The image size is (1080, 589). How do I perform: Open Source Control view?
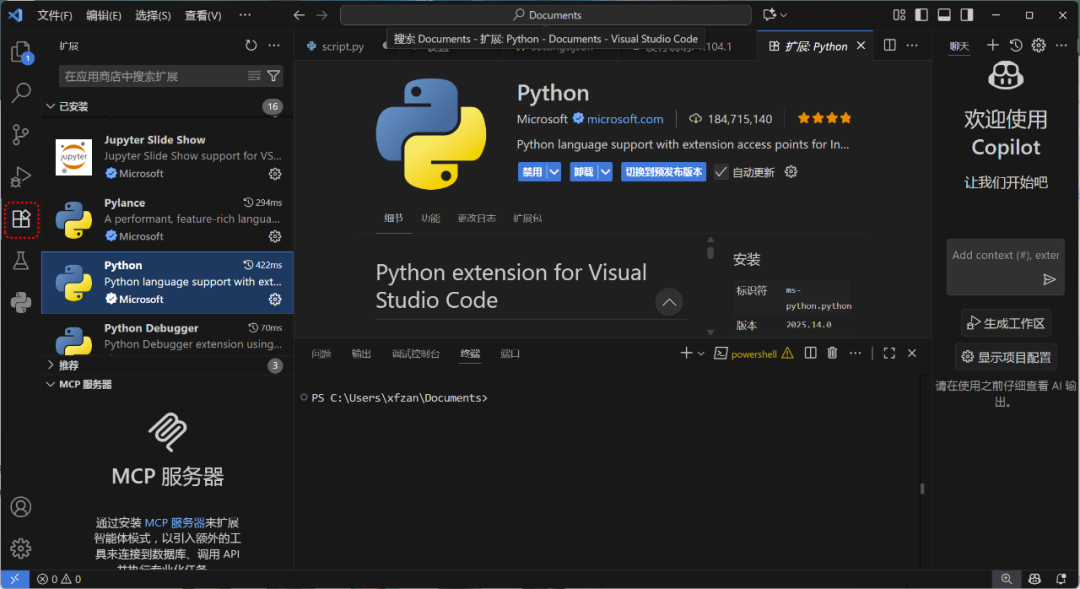(x=21, y=134)
